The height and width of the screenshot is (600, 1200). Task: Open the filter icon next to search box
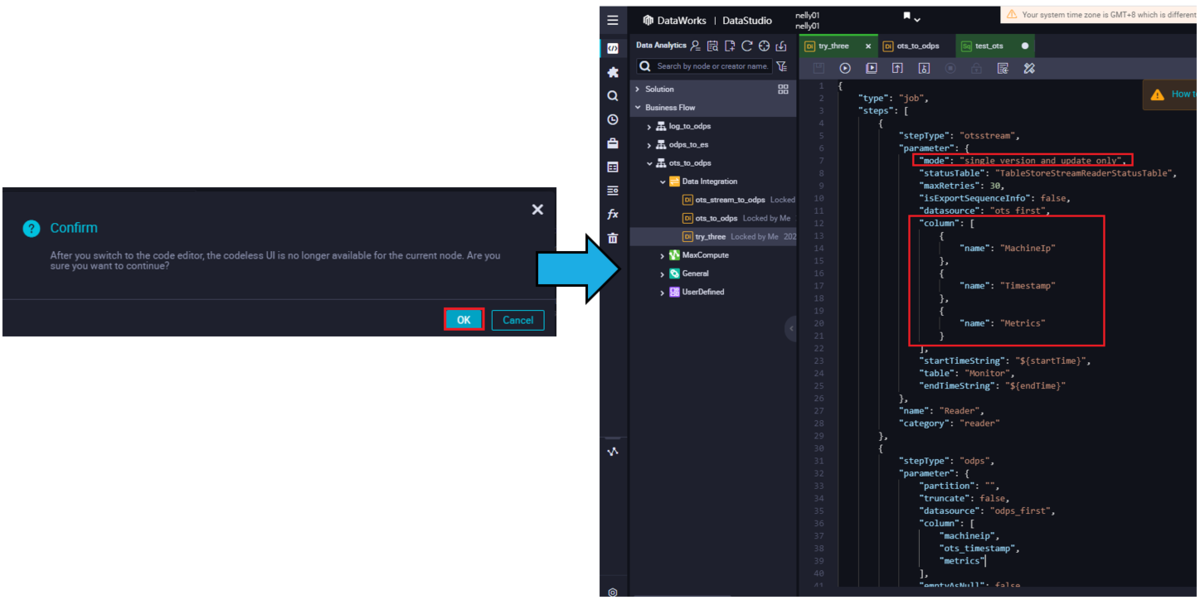pos(782,66)
